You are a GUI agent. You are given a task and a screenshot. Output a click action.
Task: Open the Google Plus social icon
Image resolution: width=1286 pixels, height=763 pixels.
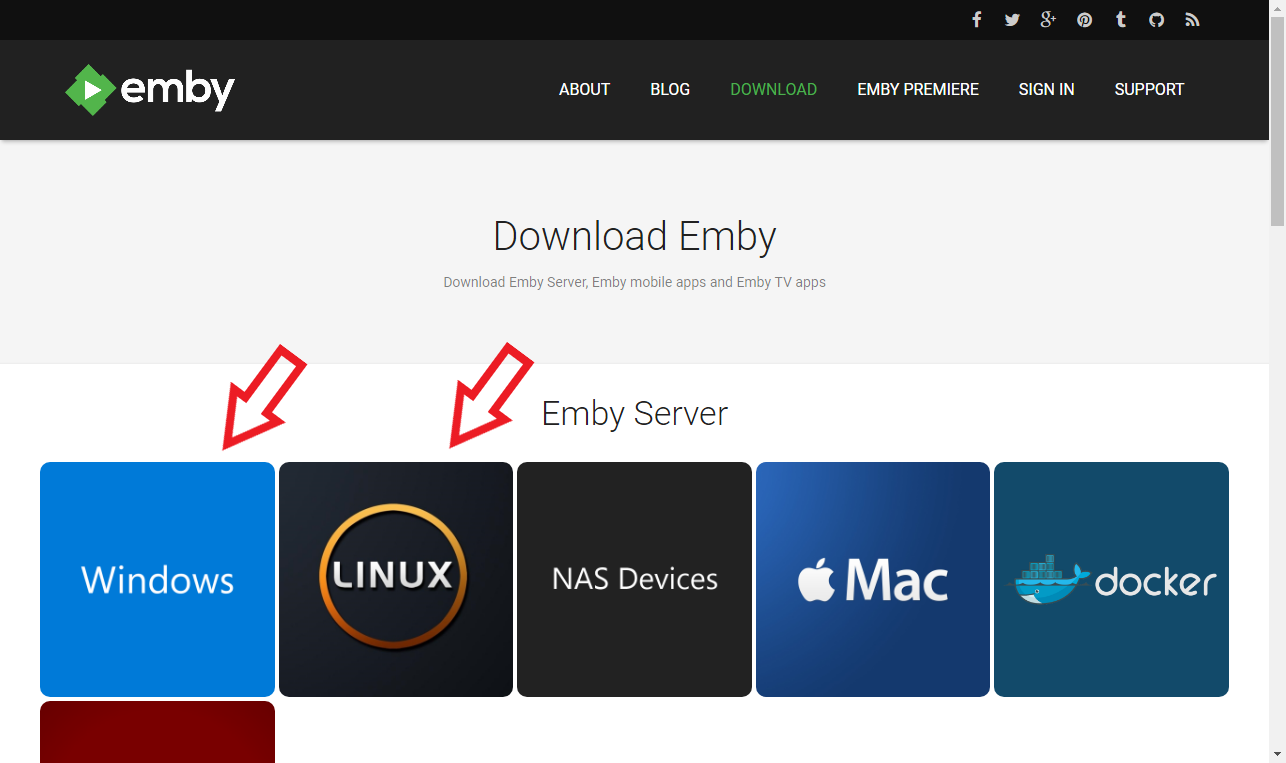click(1048, 20)
